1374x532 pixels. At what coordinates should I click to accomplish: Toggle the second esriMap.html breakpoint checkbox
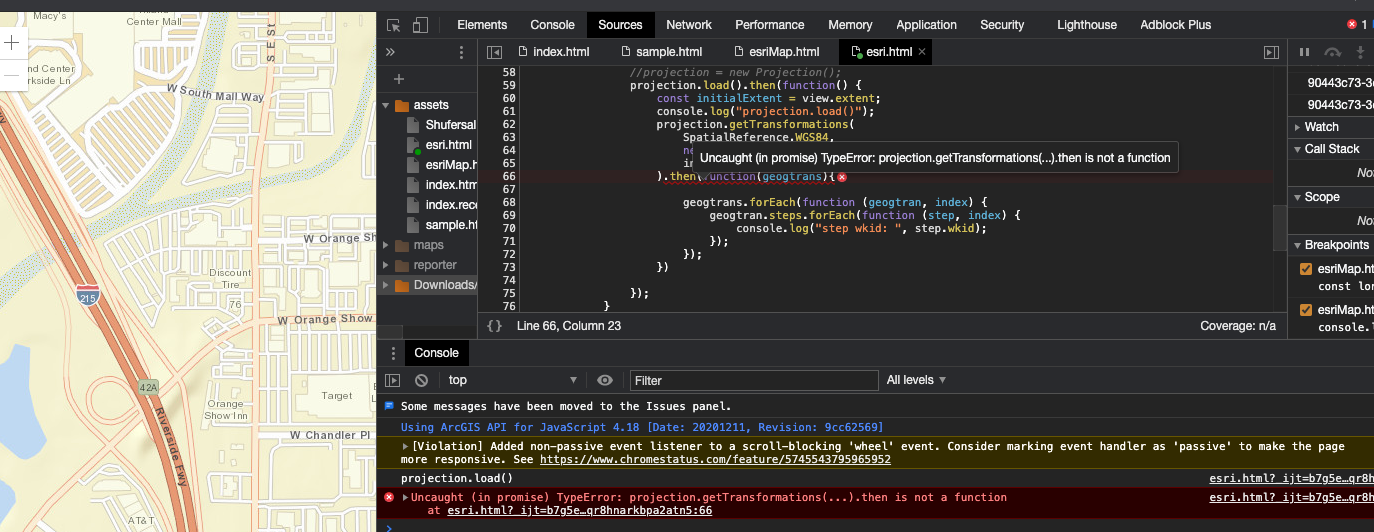tap(1305, 310)
